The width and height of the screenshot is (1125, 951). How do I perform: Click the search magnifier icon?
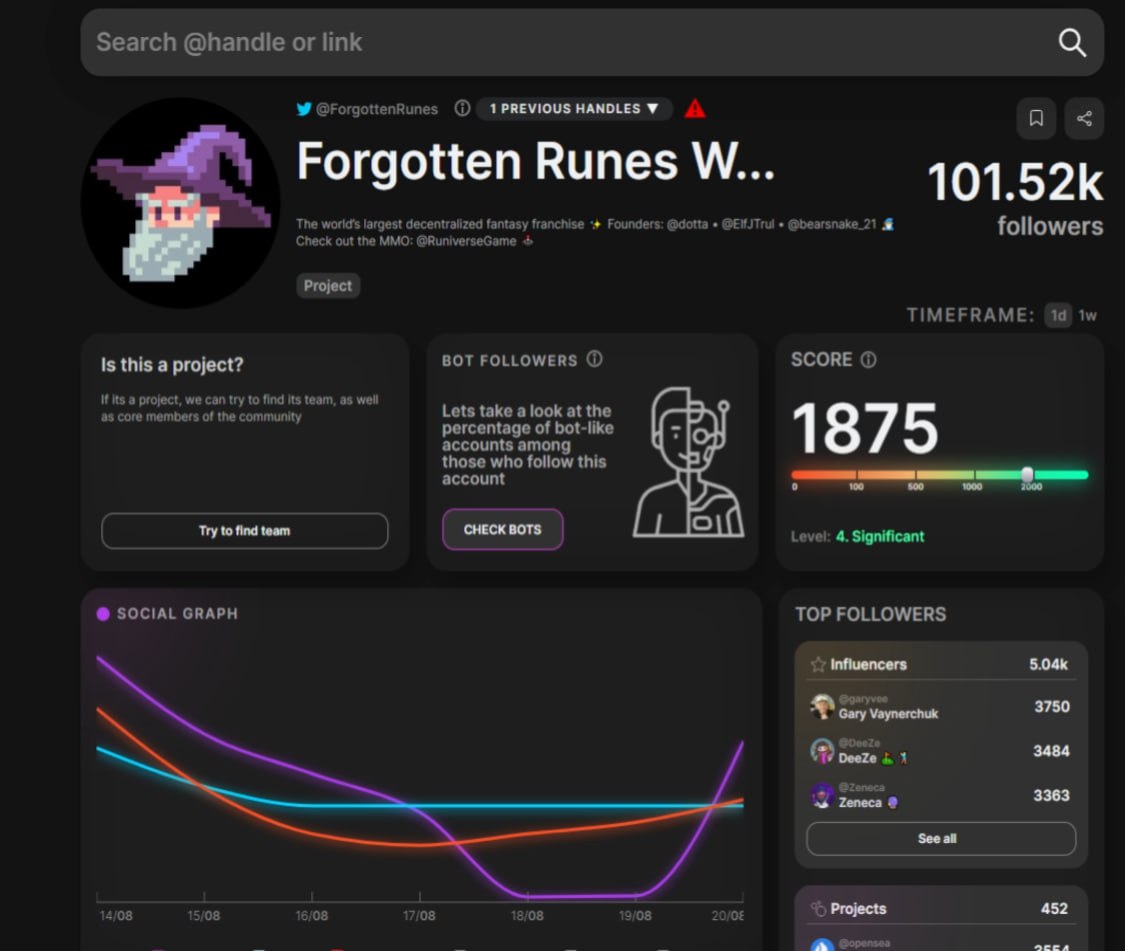[x=1072, y=42]
